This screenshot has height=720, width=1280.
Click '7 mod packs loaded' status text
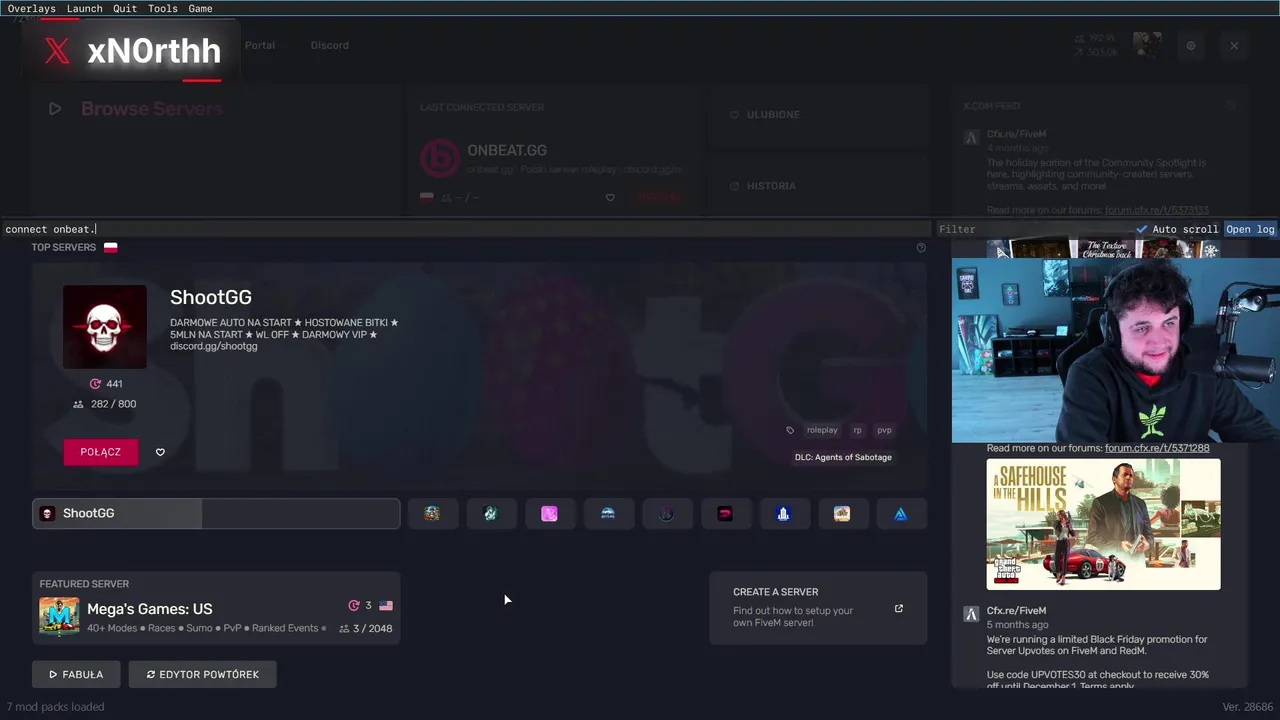(55, 707)
